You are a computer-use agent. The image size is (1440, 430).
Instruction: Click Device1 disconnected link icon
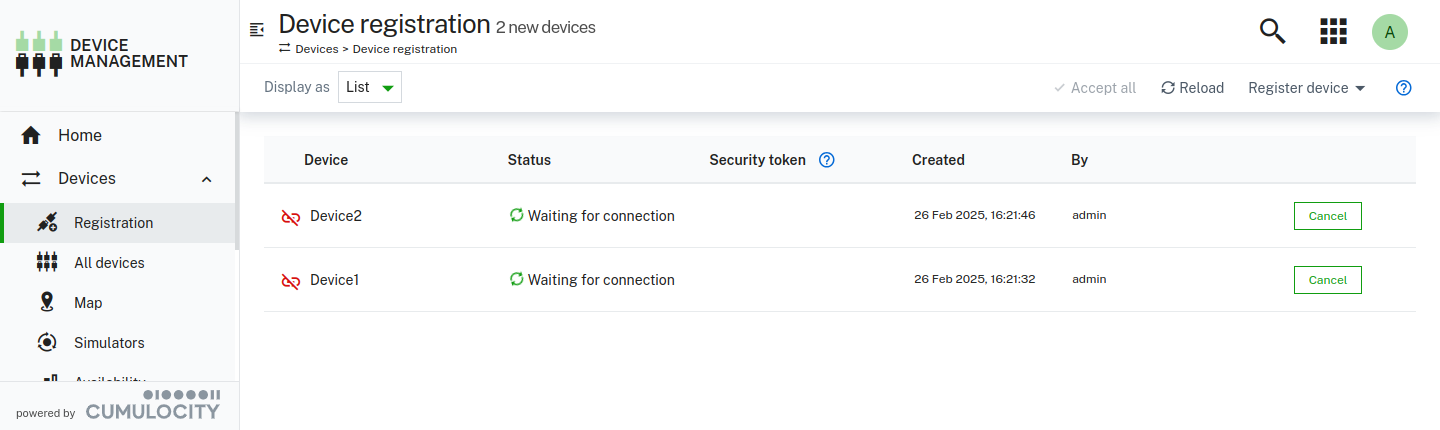point(291,281)
